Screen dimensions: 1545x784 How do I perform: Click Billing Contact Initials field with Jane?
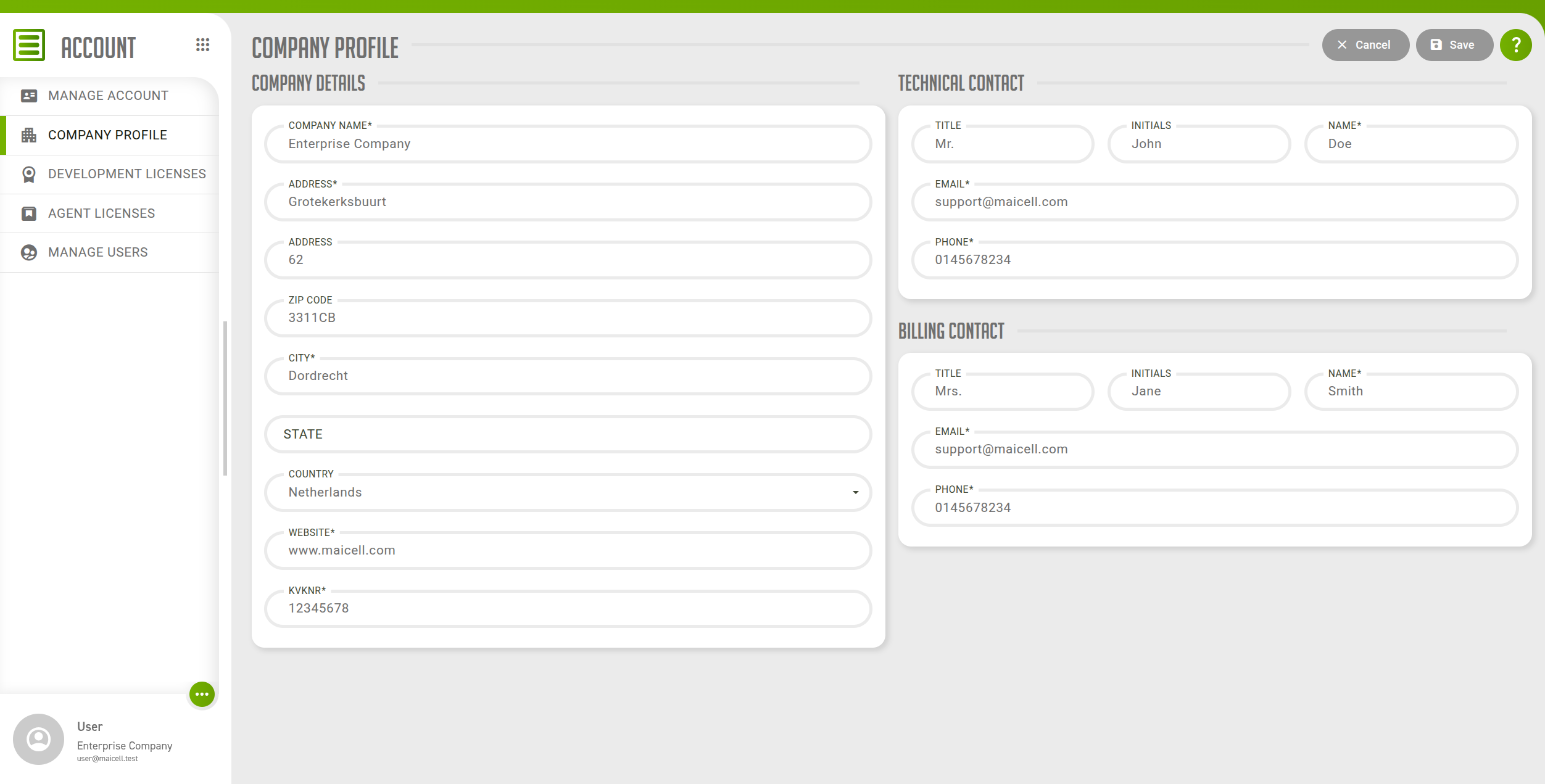point(1199,391)
